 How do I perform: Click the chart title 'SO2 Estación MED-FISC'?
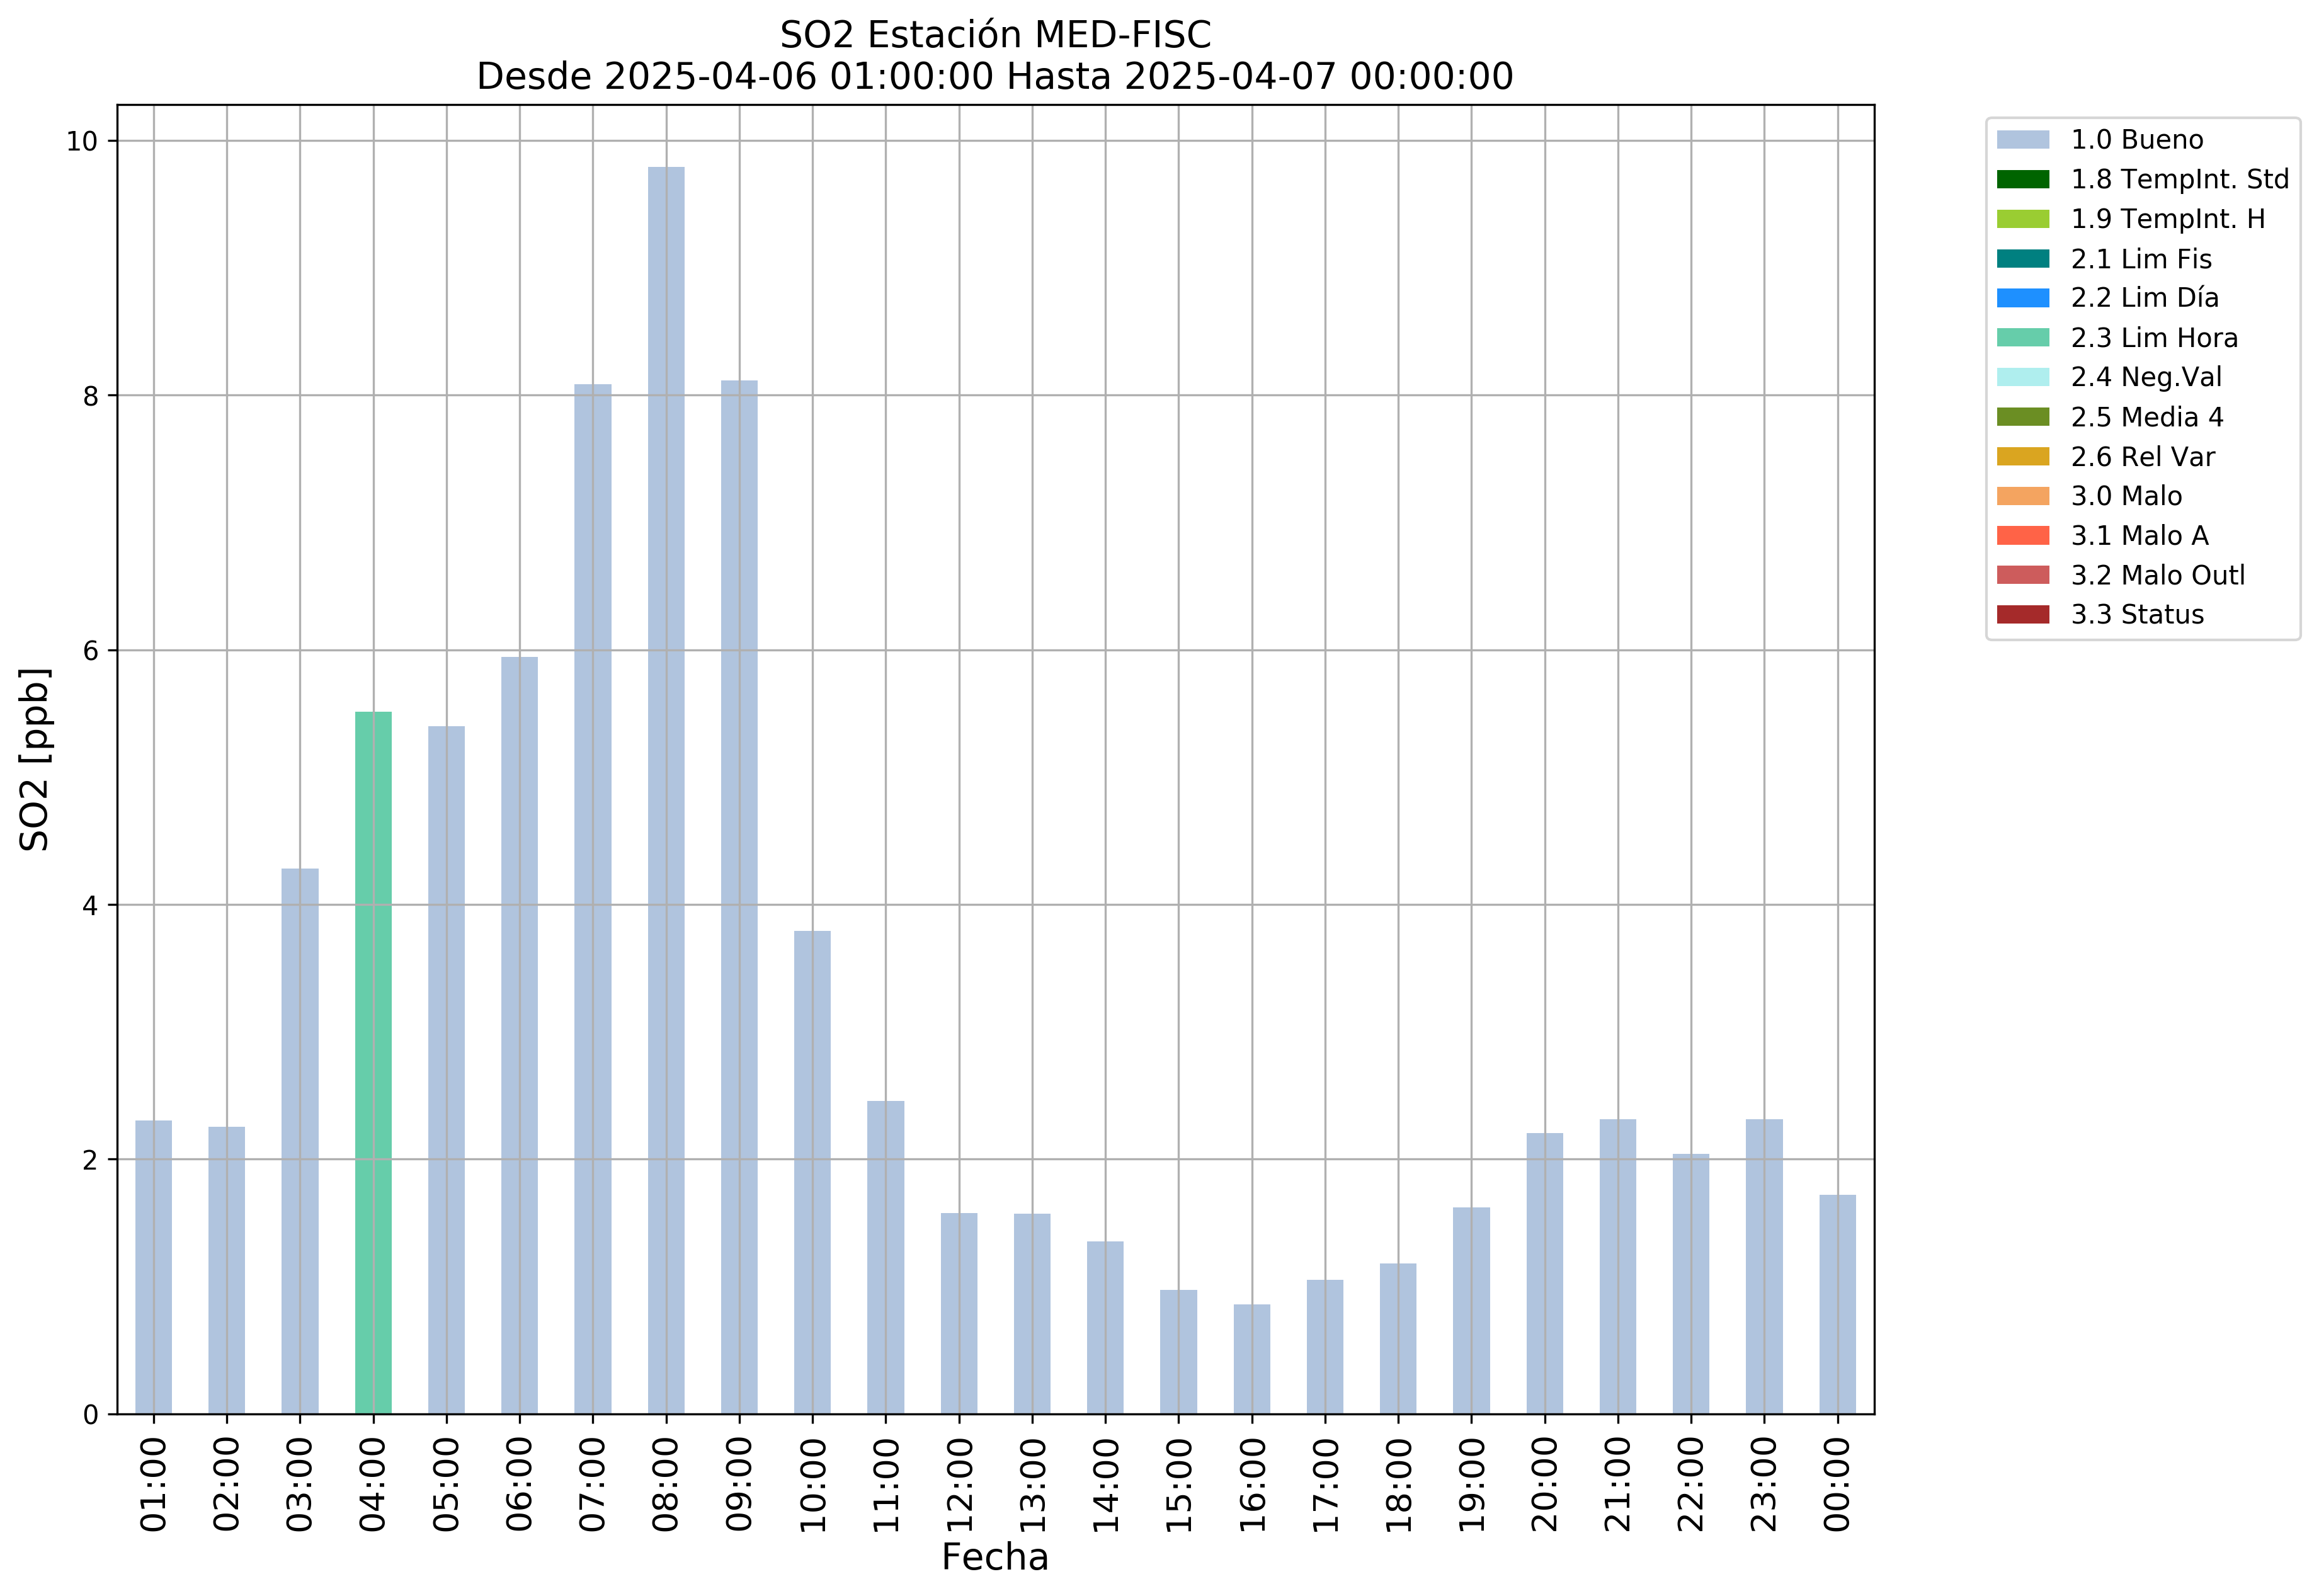995,35
